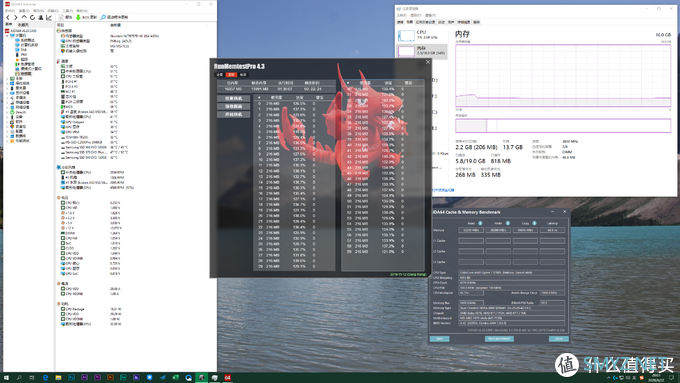Click the info icon next to Write
Viewport: 680px width, 383px height.
[508, 223]
